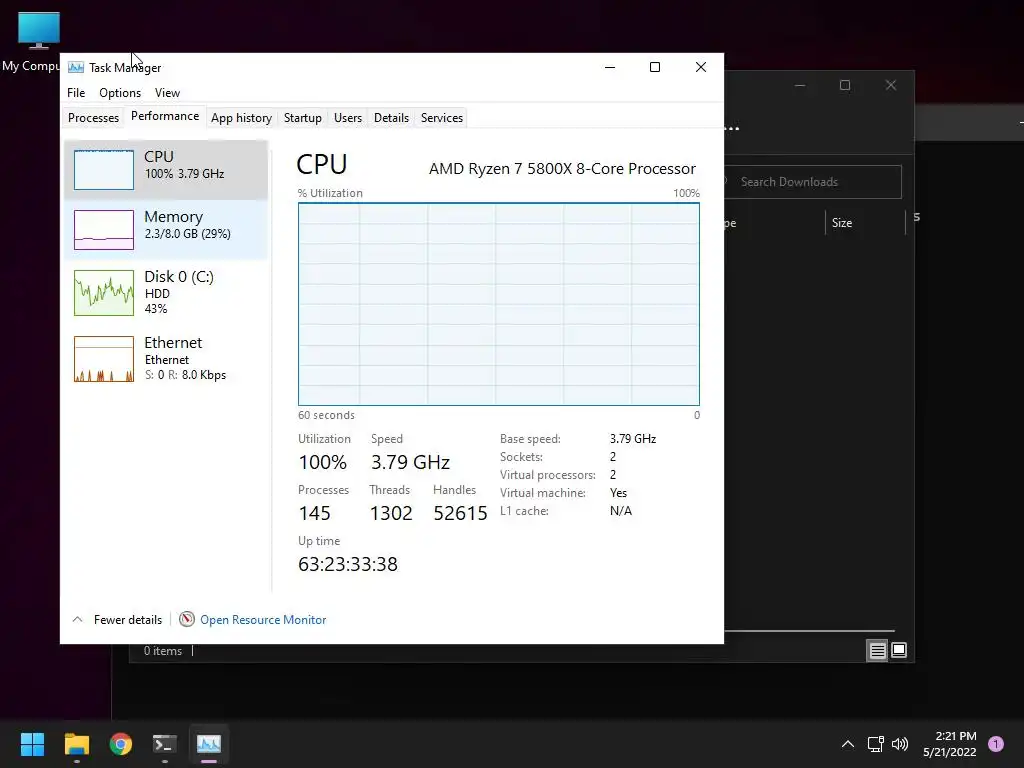Click the Virtual machine Yes value

[618, 493]
